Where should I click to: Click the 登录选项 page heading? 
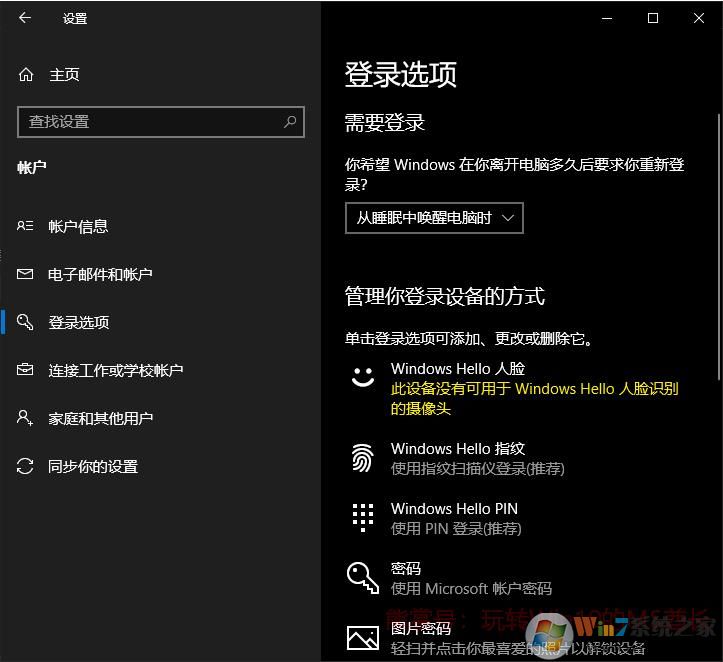pos(400,74)
